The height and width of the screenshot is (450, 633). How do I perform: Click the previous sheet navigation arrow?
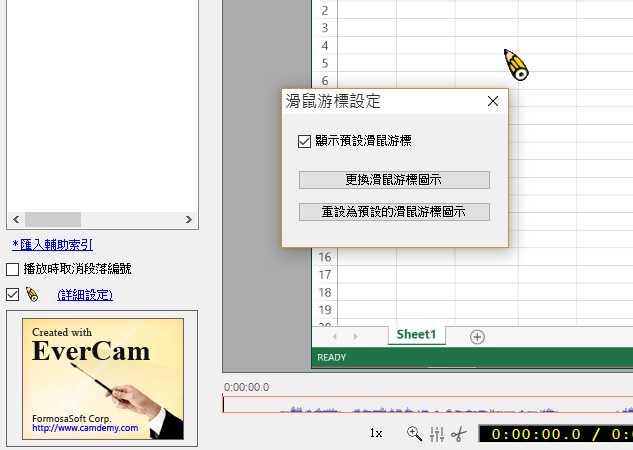click(335, 336)
